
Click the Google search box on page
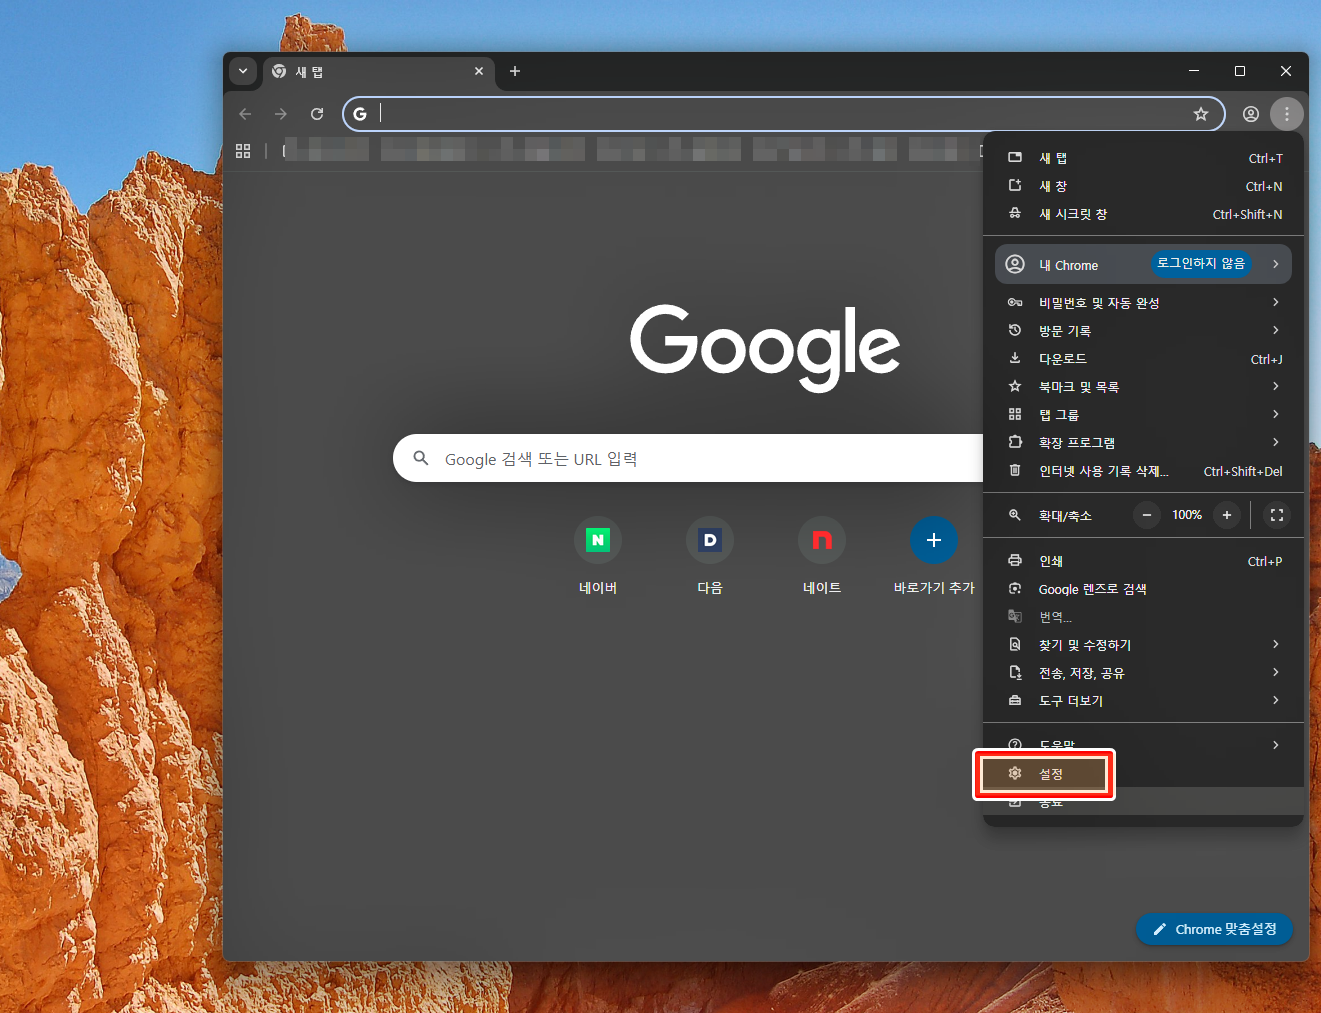[x=690, y=458]
